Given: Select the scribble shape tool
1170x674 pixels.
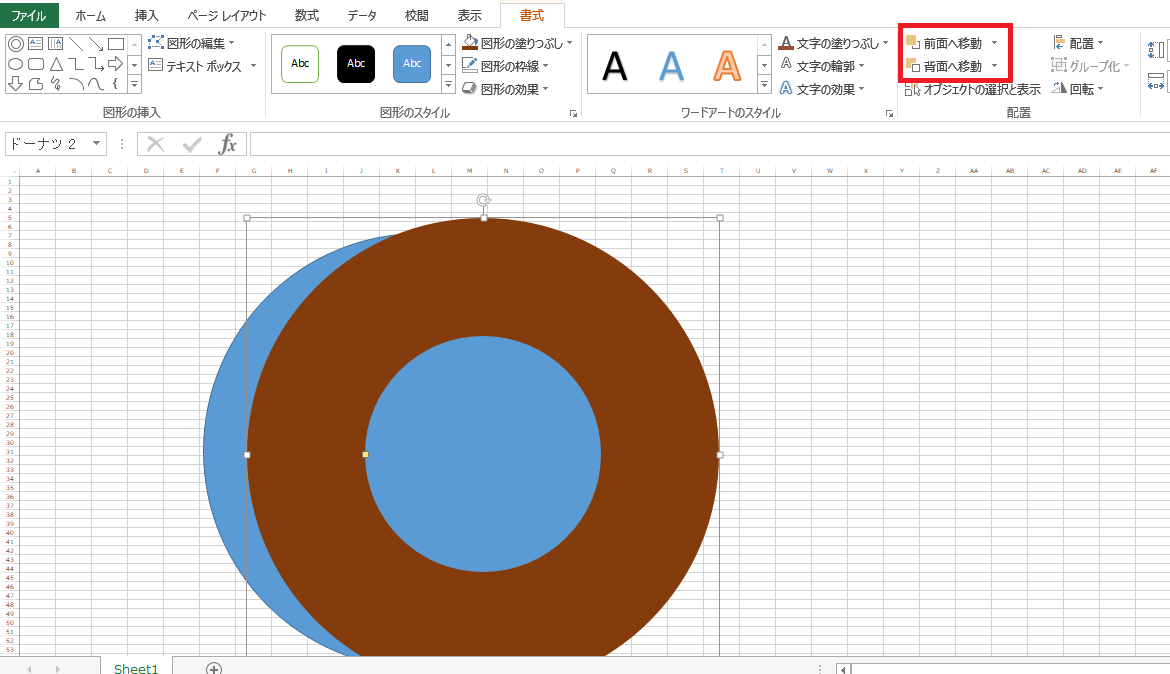Looking at the screenshot, I should (x=55, y=84).
